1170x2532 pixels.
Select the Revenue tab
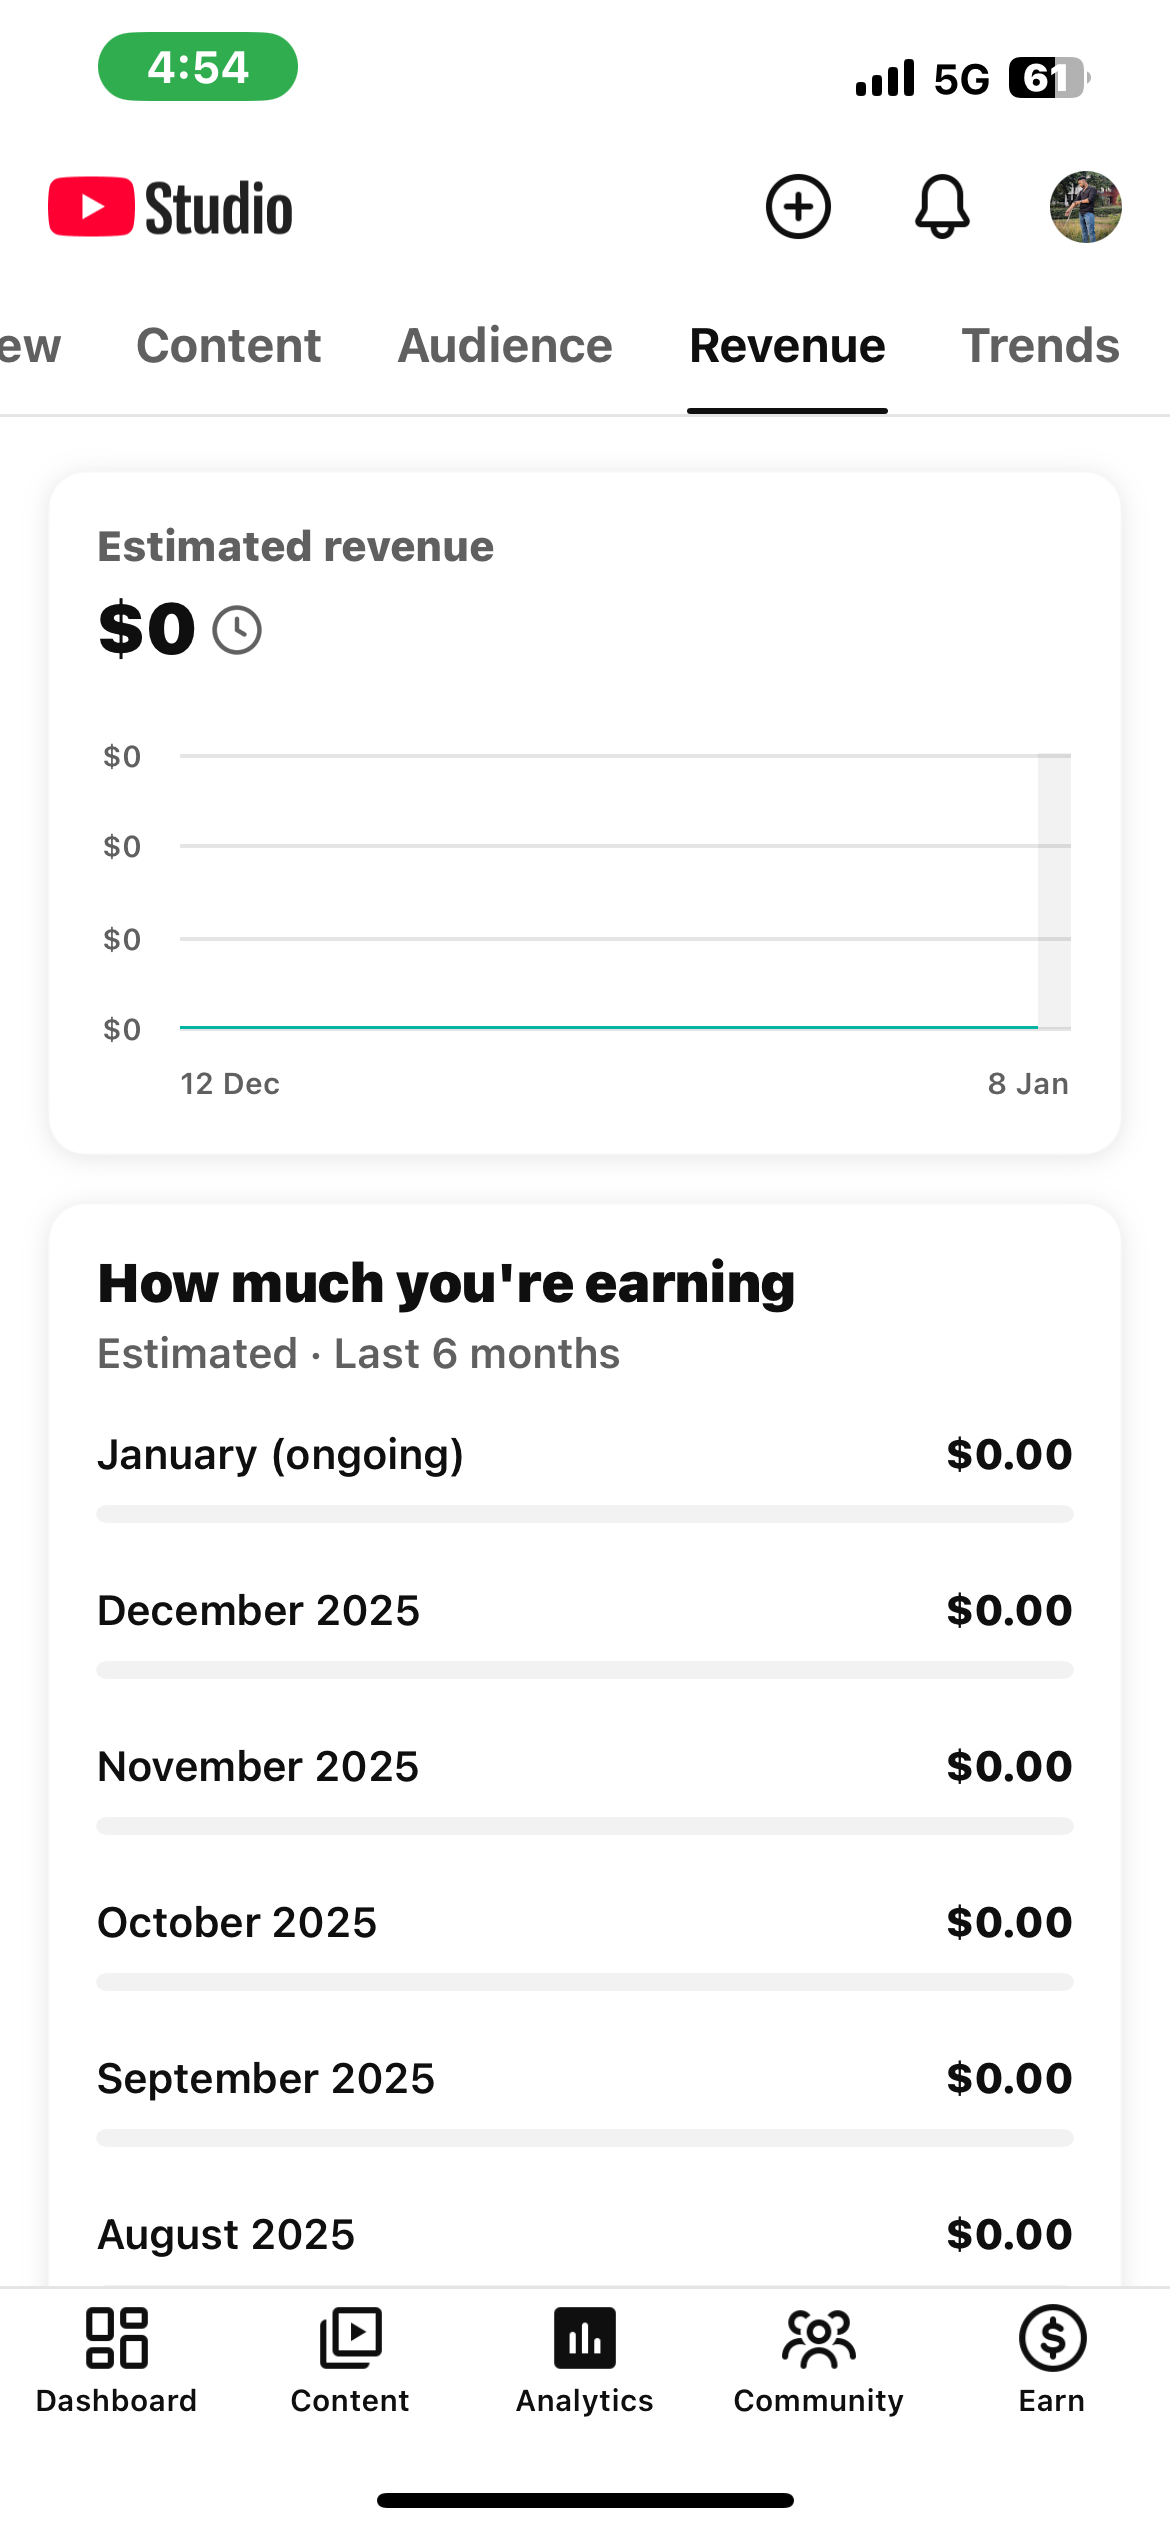tap(787, 346)
